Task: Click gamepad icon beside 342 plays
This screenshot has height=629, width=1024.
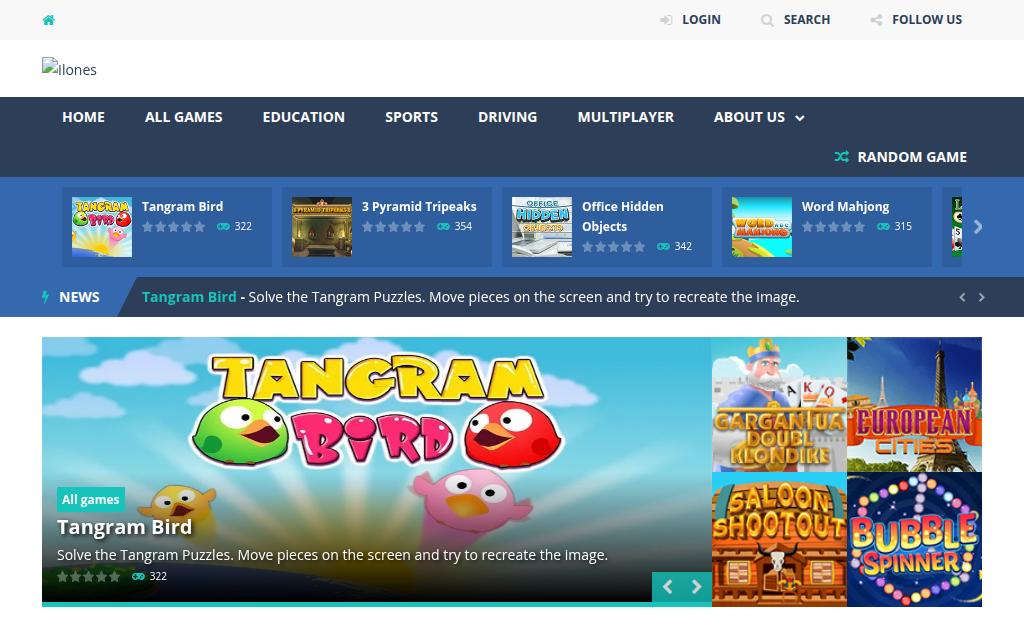Action: coord(664,247)
